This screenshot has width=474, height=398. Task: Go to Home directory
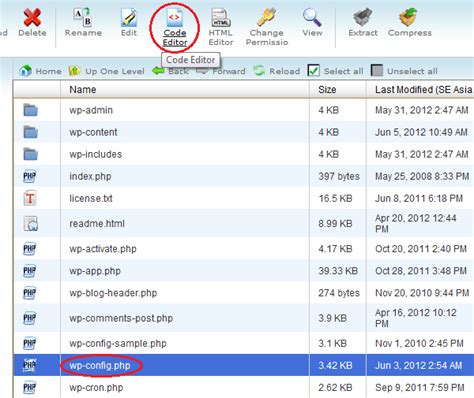pos(40,71)
